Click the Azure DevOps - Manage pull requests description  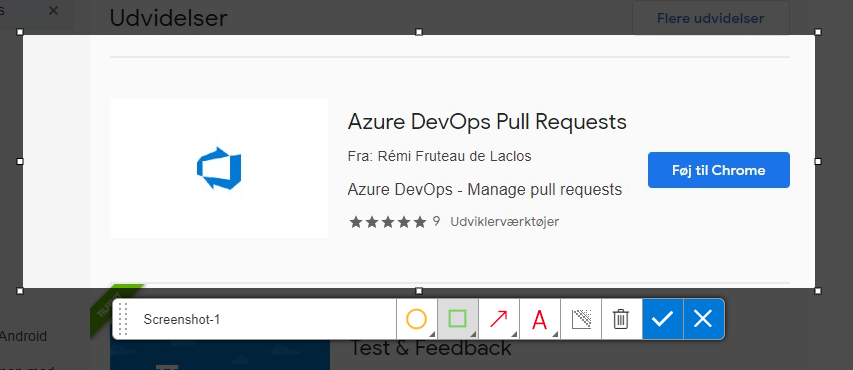pos(484,190)
